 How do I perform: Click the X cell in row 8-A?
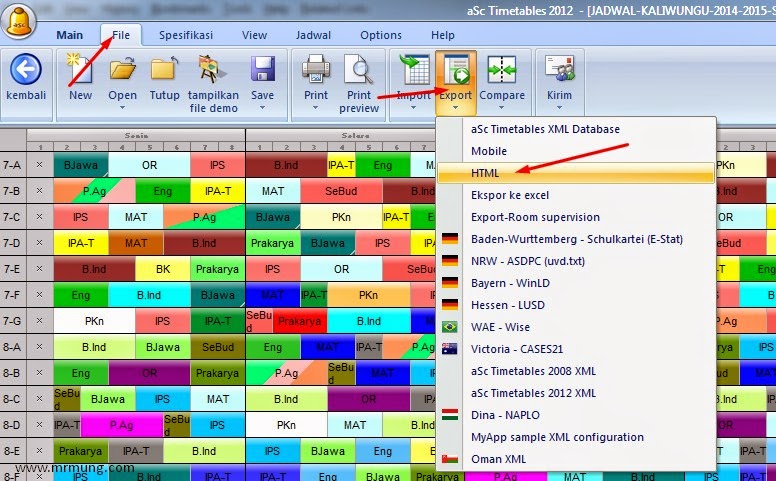40,347
